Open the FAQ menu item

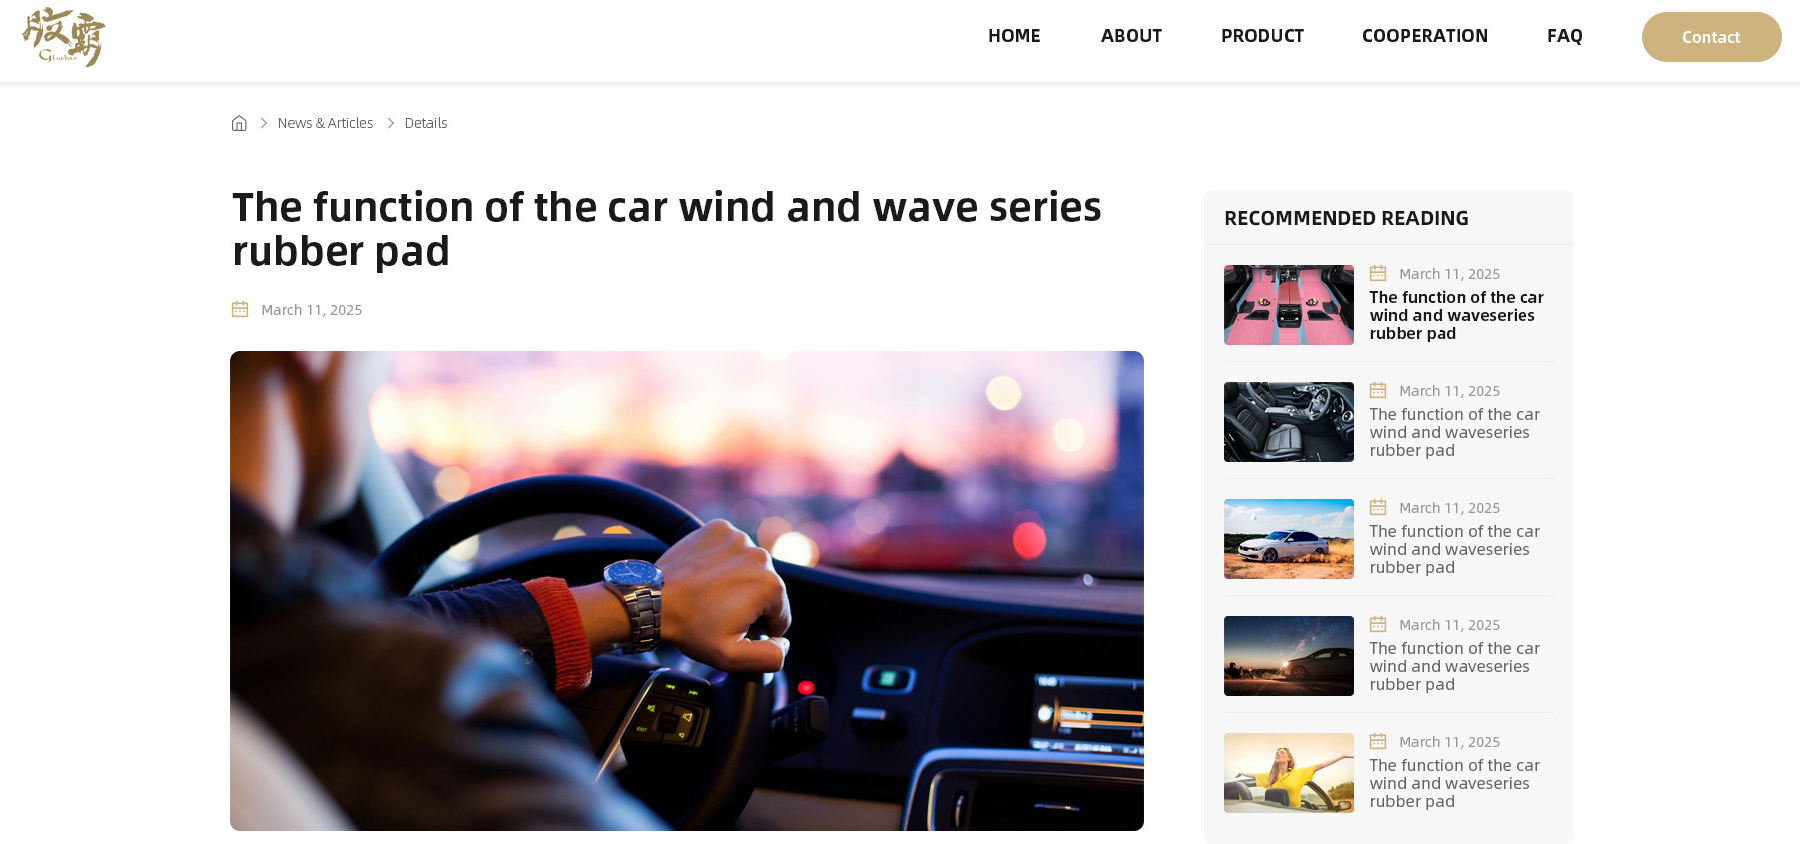point(1565,36)
